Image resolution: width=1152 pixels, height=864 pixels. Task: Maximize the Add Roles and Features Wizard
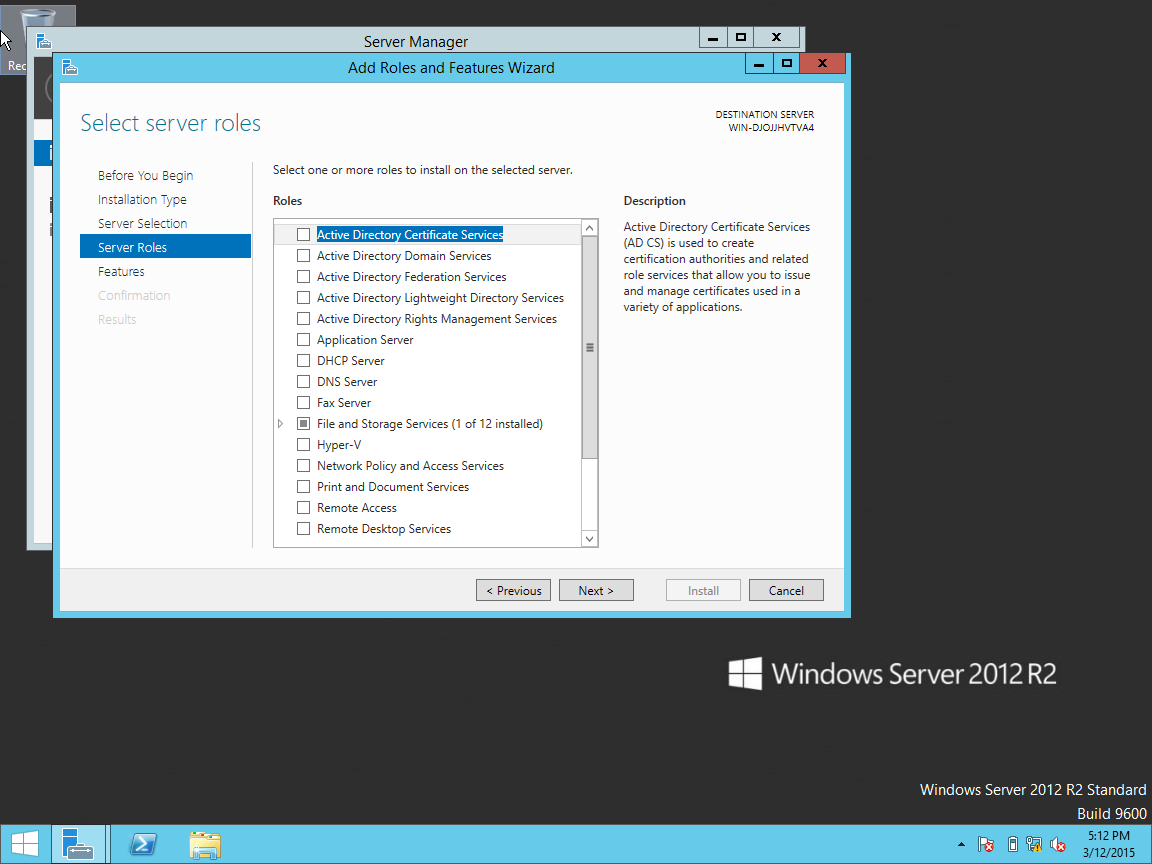coord(787,64)
